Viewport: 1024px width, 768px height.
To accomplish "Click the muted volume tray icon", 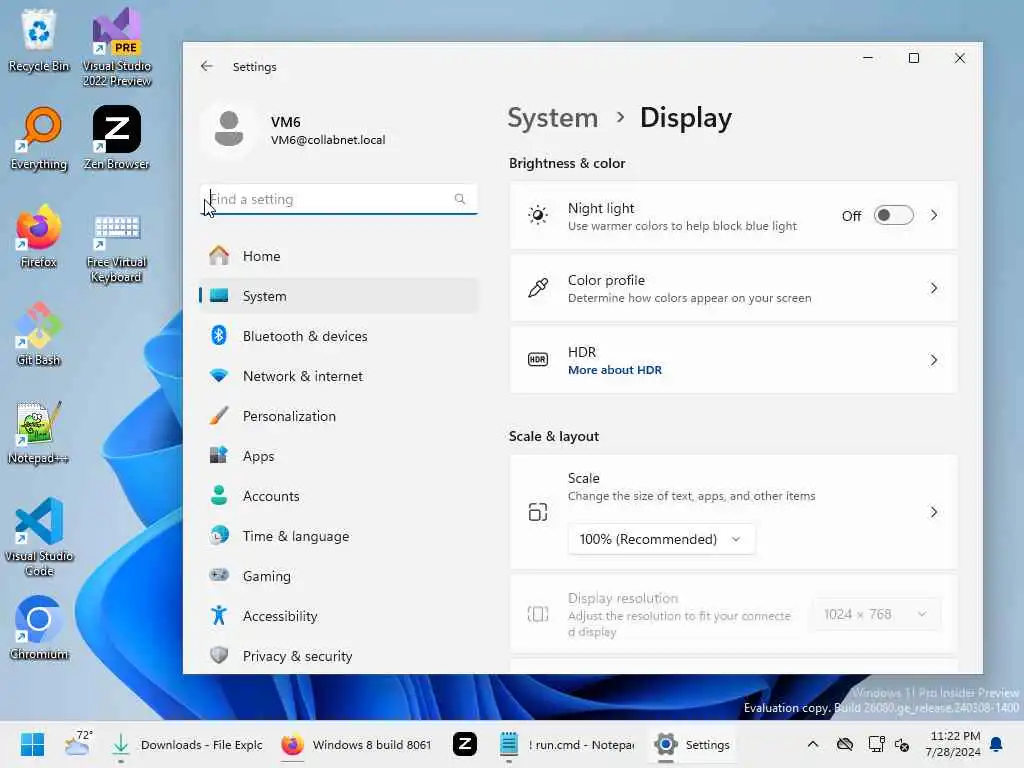I will click(x=903, y=744).
